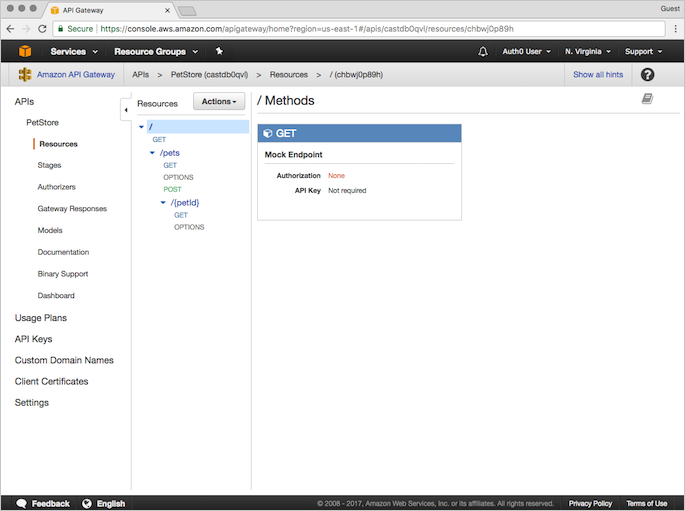Click the Amazon API Gateway link
The width and height of the screenshot is (685, 511).
coord(76,75)
